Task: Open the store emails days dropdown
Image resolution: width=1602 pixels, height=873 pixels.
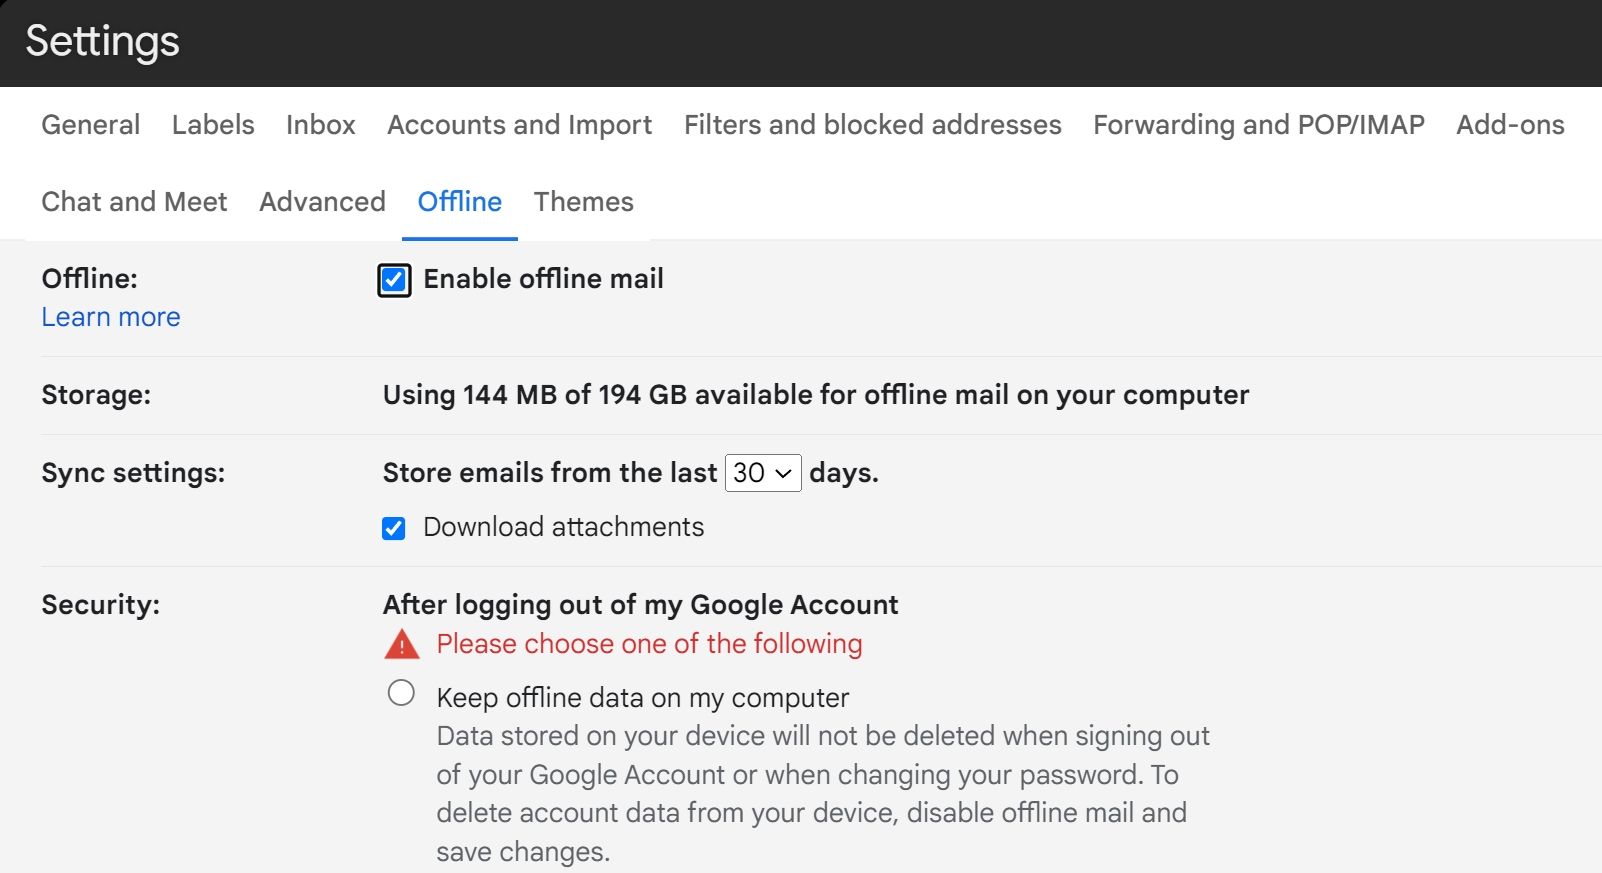Action: (x=762, y=472)
